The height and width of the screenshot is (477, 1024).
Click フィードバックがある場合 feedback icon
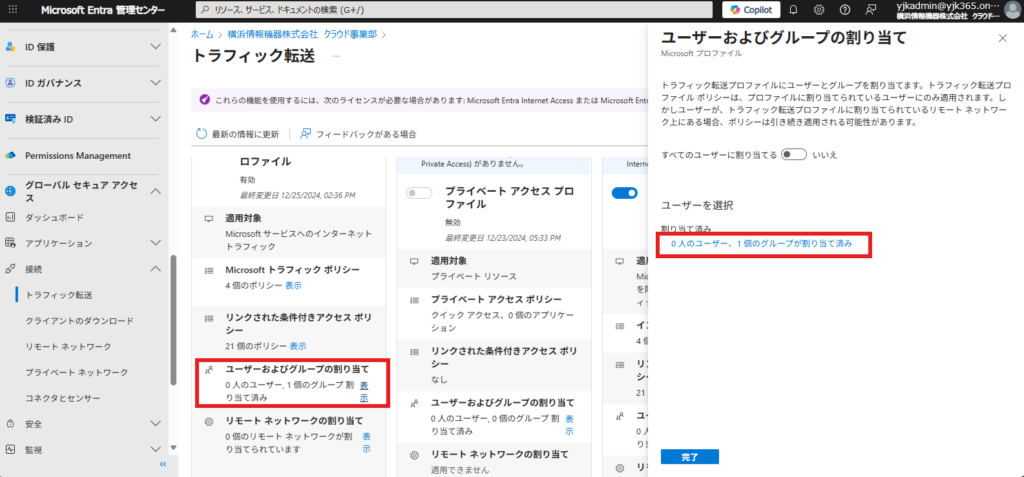306,133
